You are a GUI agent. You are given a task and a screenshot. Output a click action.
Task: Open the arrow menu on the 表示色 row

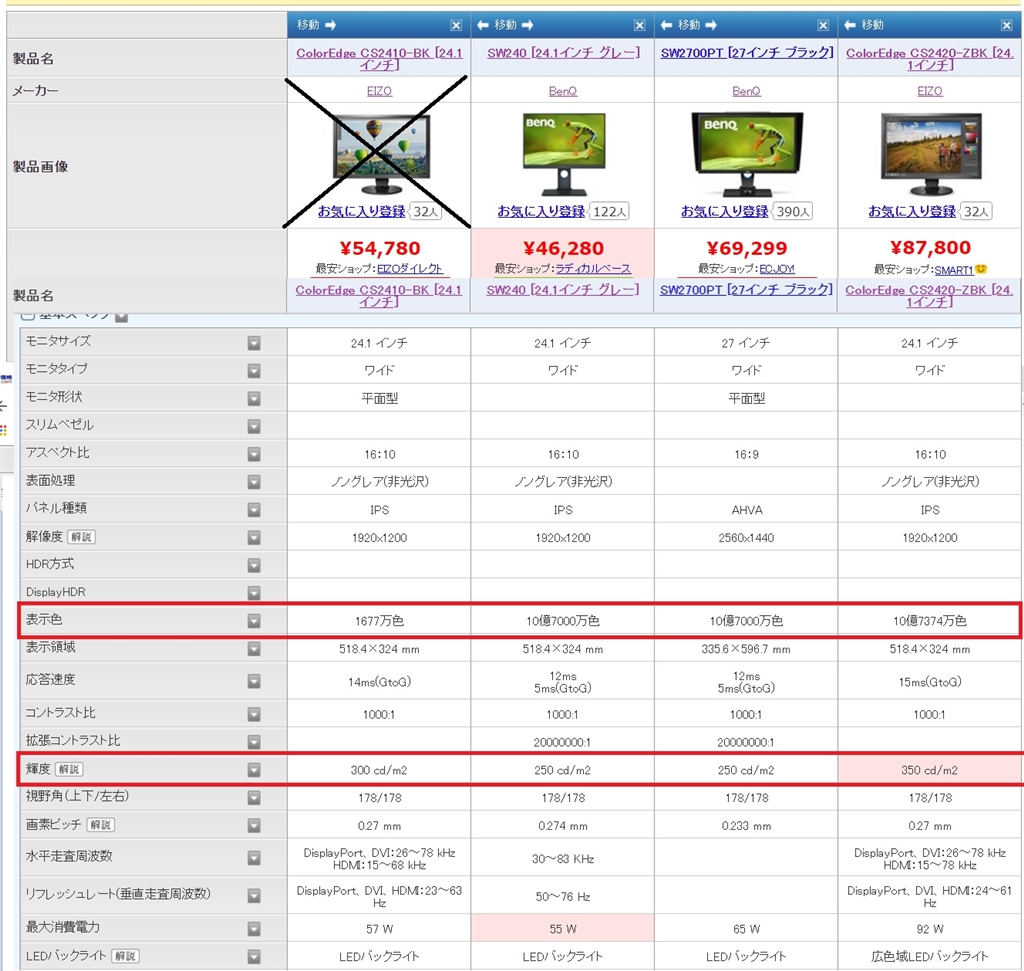click(254, 621)
